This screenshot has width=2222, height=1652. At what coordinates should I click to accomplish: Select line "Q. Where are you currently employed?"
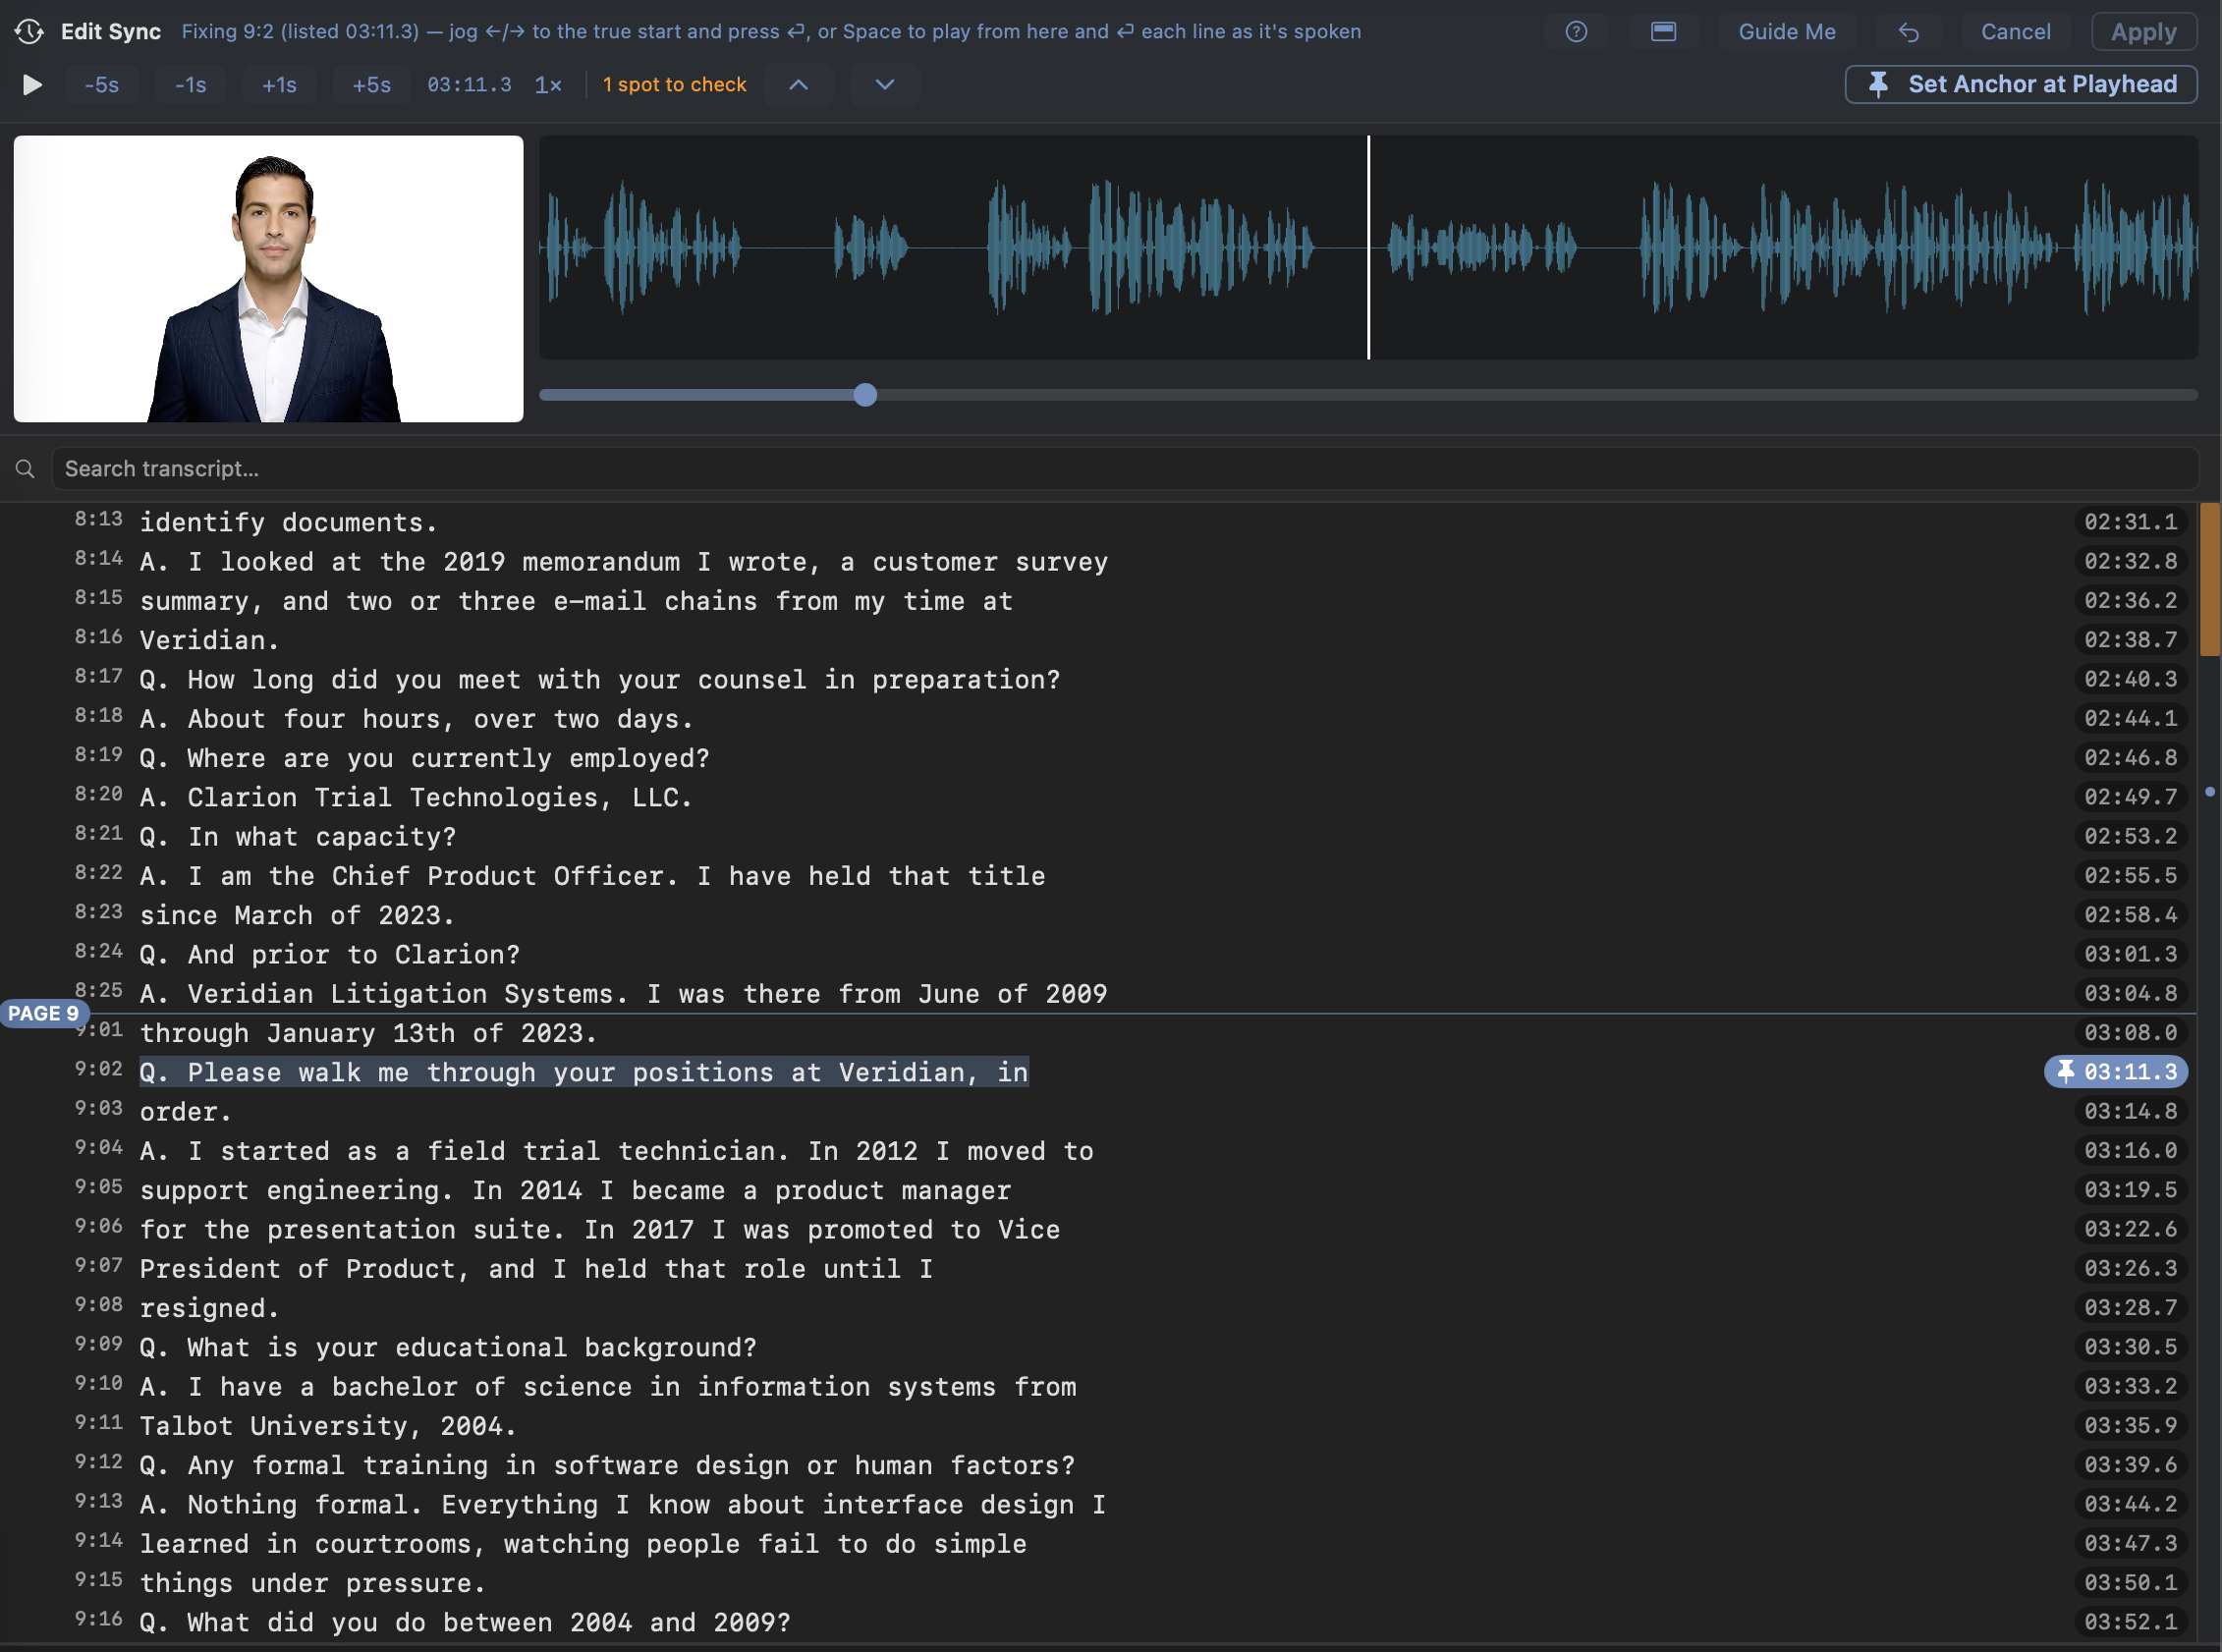pyautogui.click(x=424, y=758)
